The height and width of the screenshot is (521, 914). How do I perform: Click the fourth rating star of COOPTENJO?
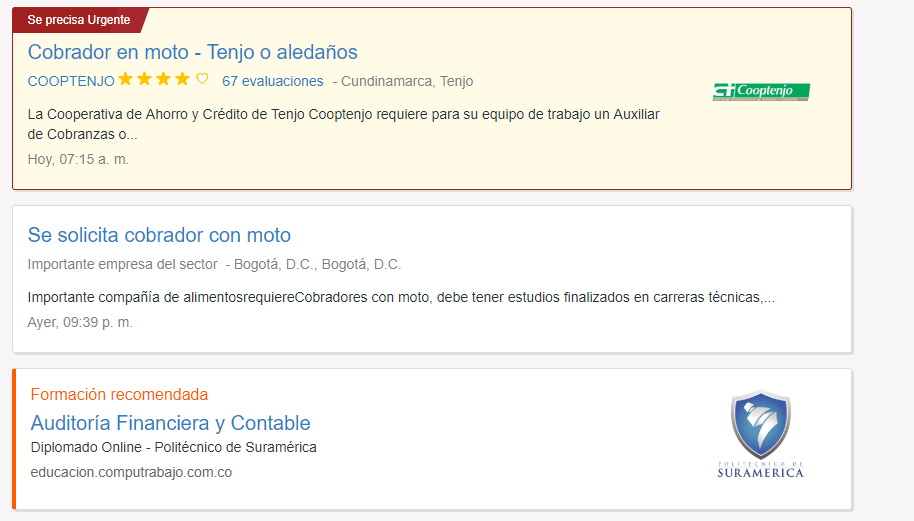182,79
